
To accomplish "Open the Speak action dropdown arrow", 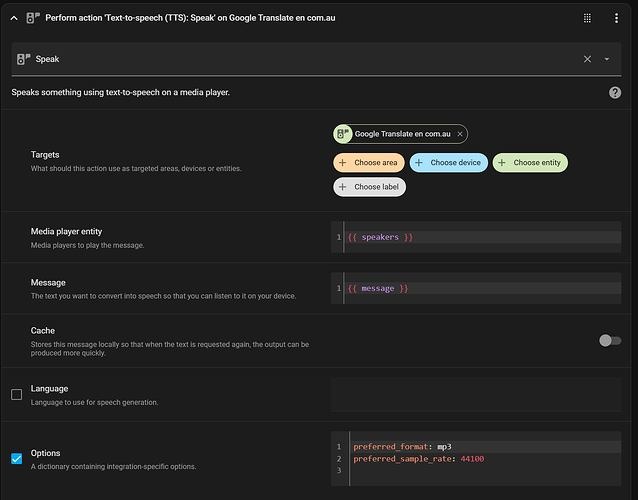I will click(607, 59).
